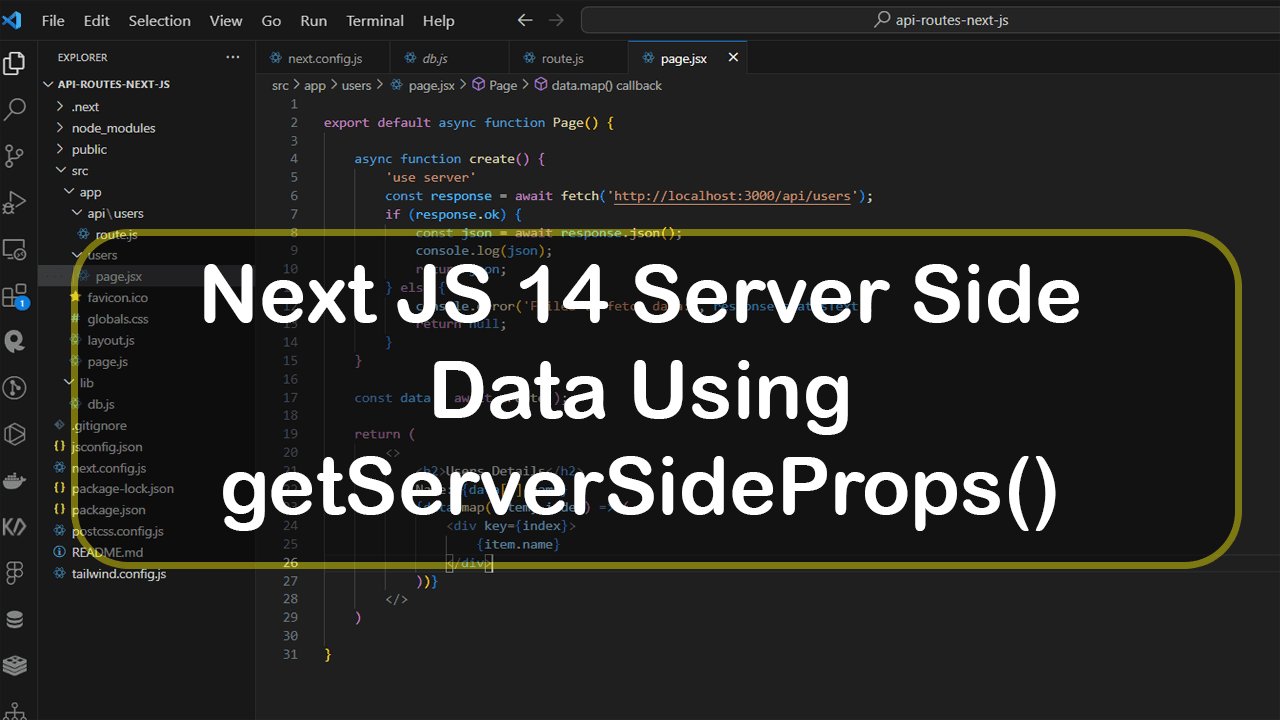
Task: Click the VS Code logo icon
Action: click(x=12, y=20)
